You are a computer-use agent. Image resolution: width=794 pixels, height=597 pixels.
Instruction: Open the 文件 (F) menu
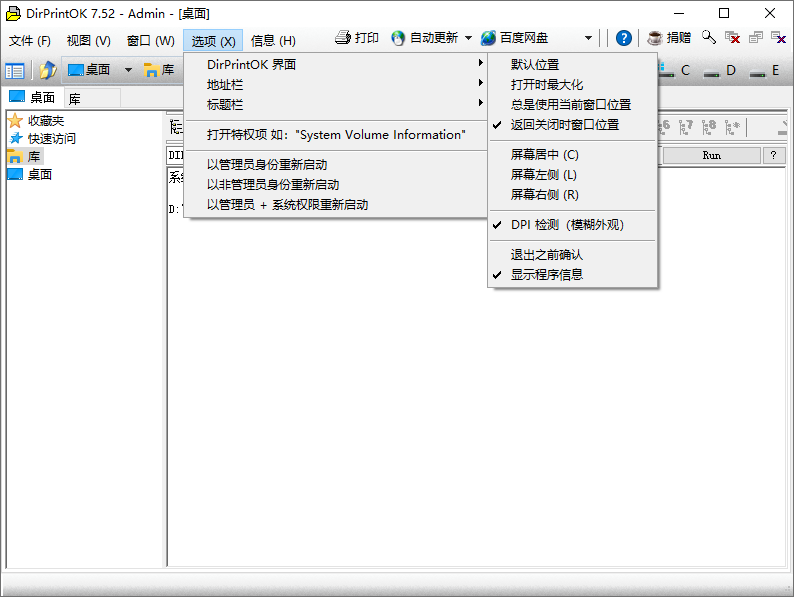30,41
